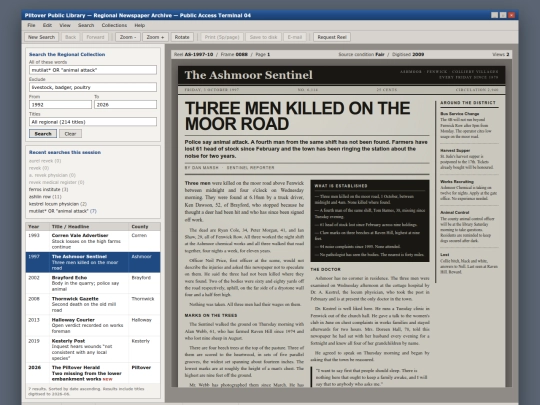Open the View menu

[65, 25]
